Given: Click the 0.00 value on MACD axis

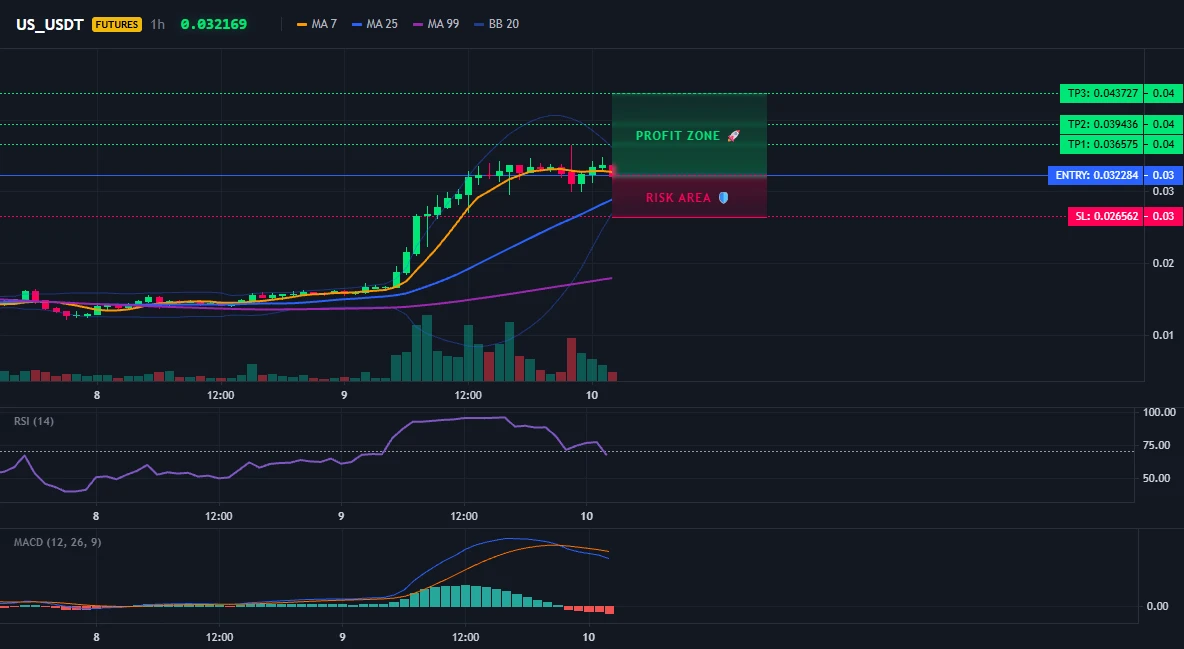Looking at the screenshot, I should pos(1158,606).
